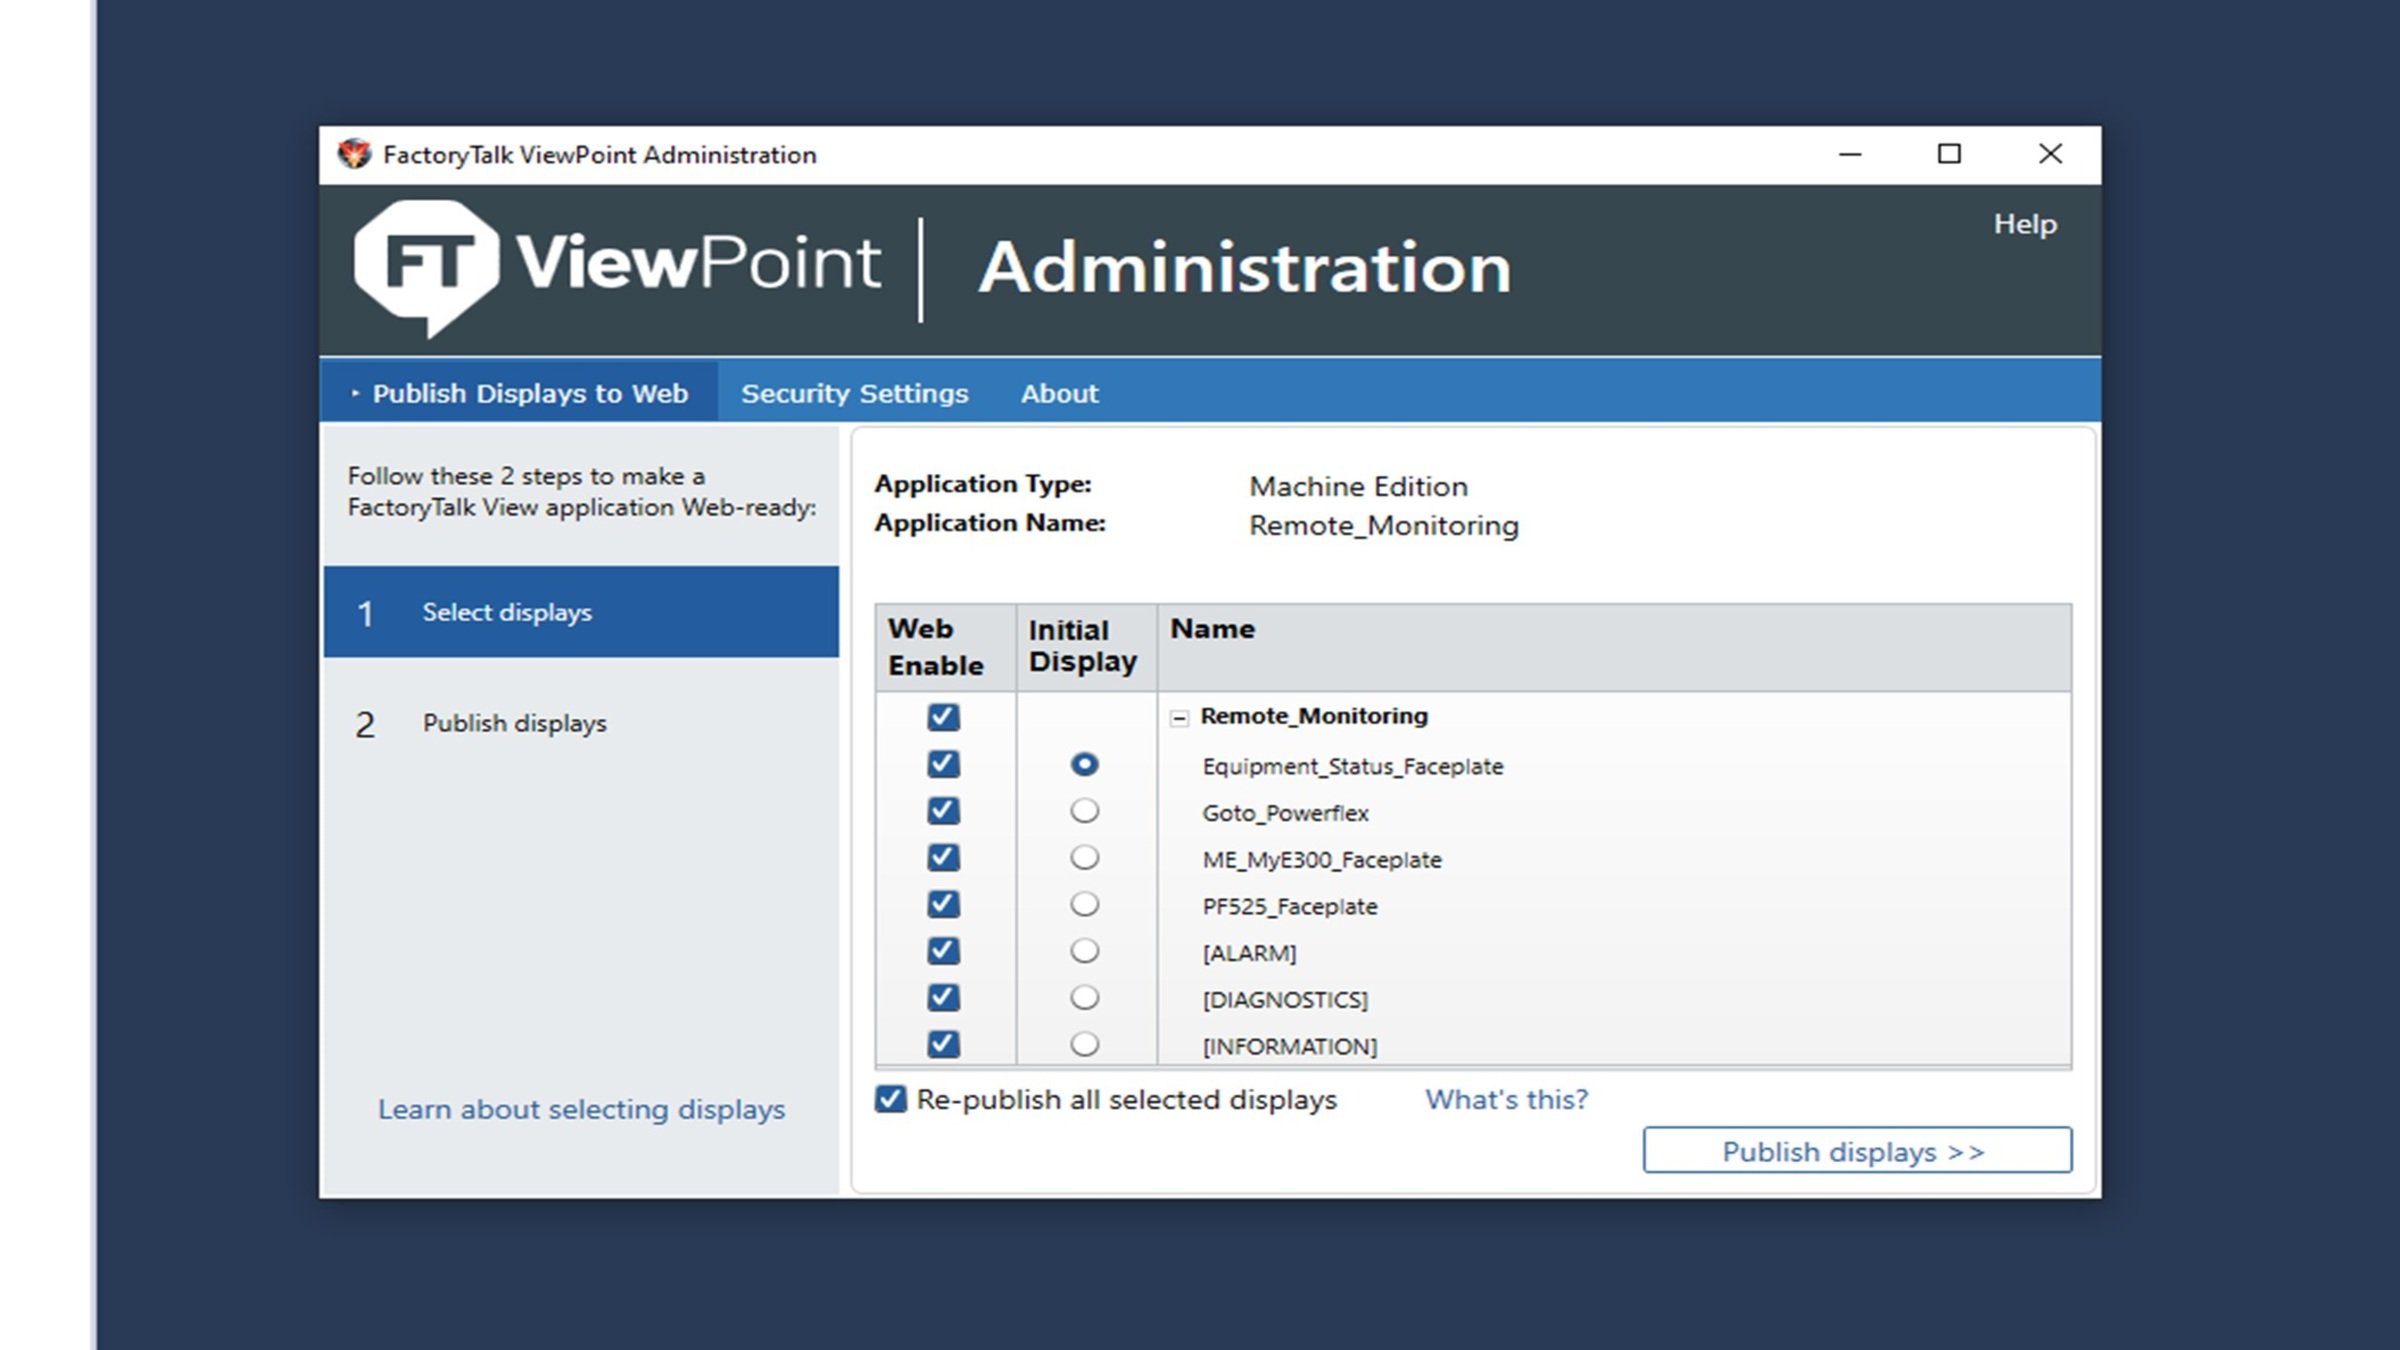Click the Web Enable column header
2400x1350 pixels.
click(x=945, y=647)
